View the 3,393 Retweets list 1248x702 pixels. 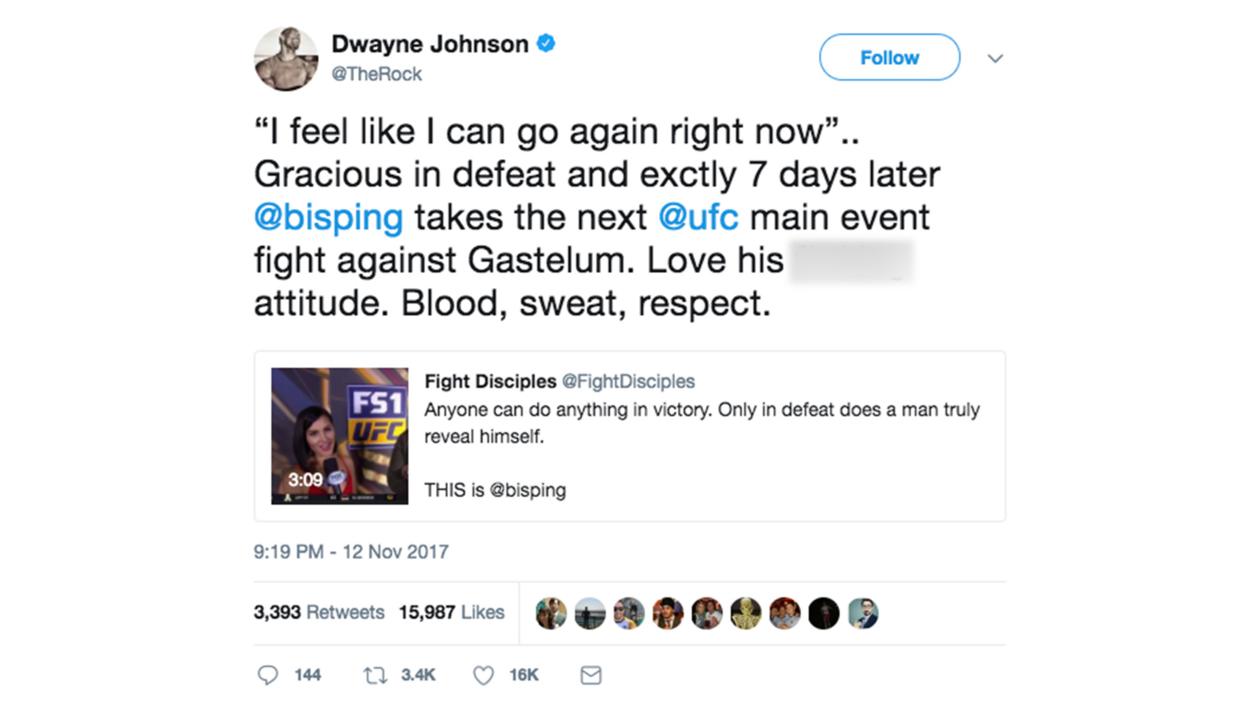(x=316, y=611)
